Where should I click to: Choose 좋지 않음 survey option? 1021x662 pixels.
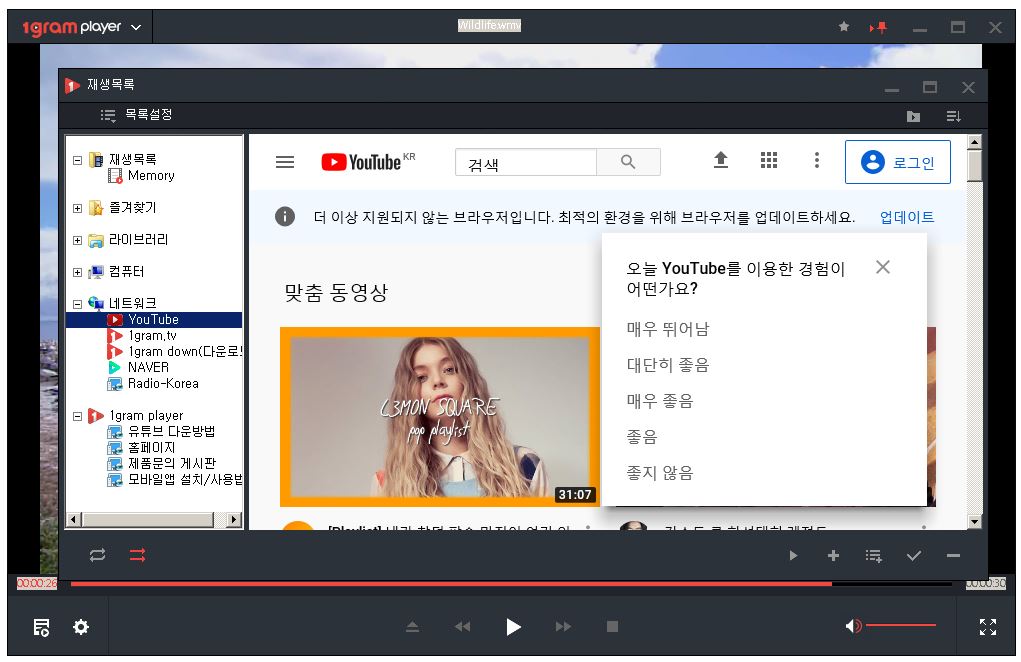660,473
